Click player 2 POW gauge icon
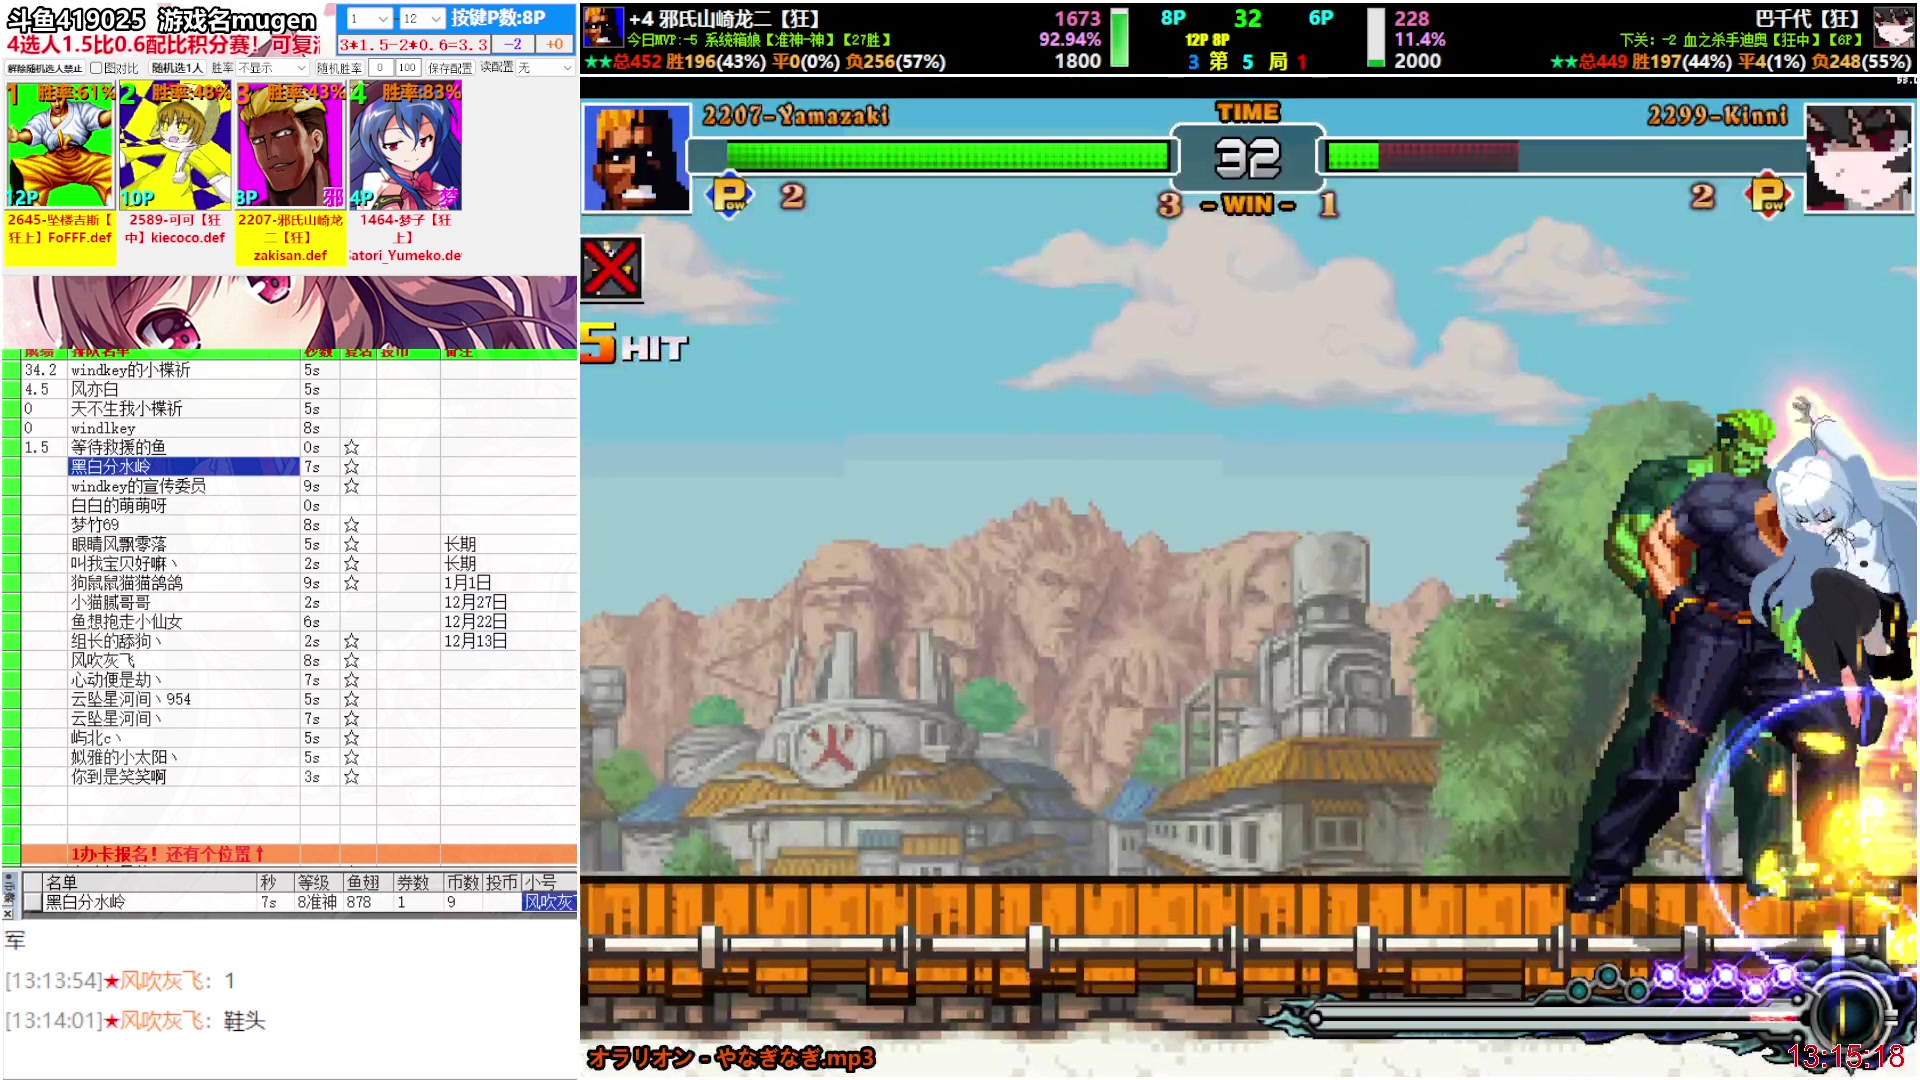 coord(1768,195)
